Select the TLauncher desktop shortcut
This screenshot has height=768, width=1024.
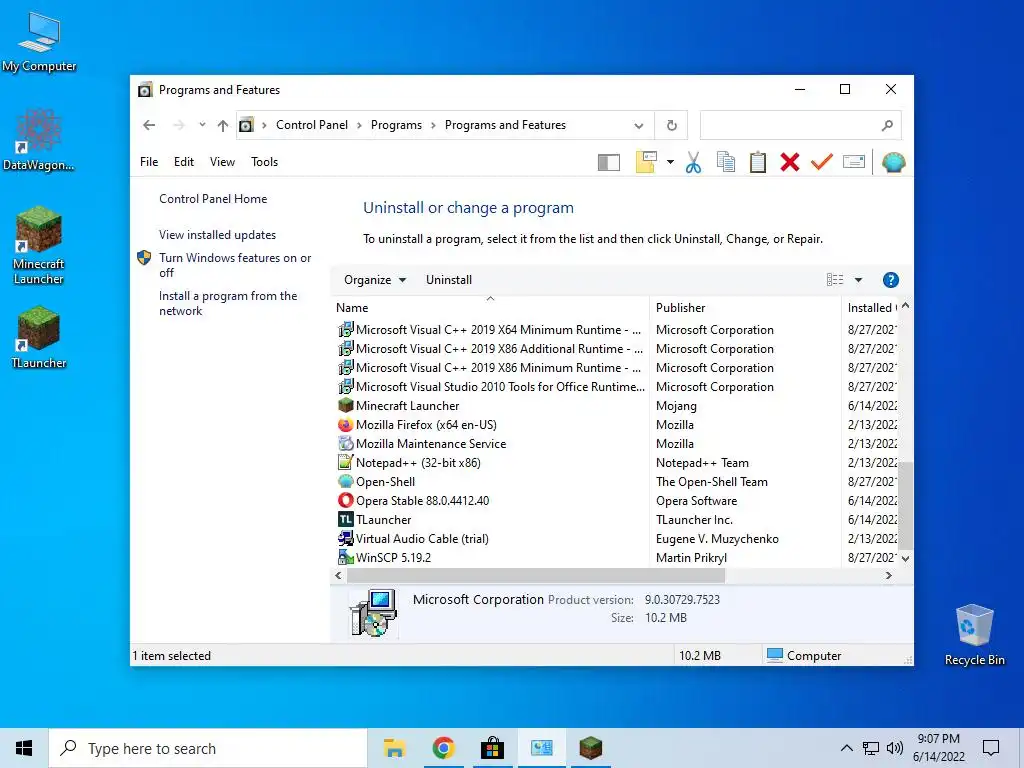39,338
